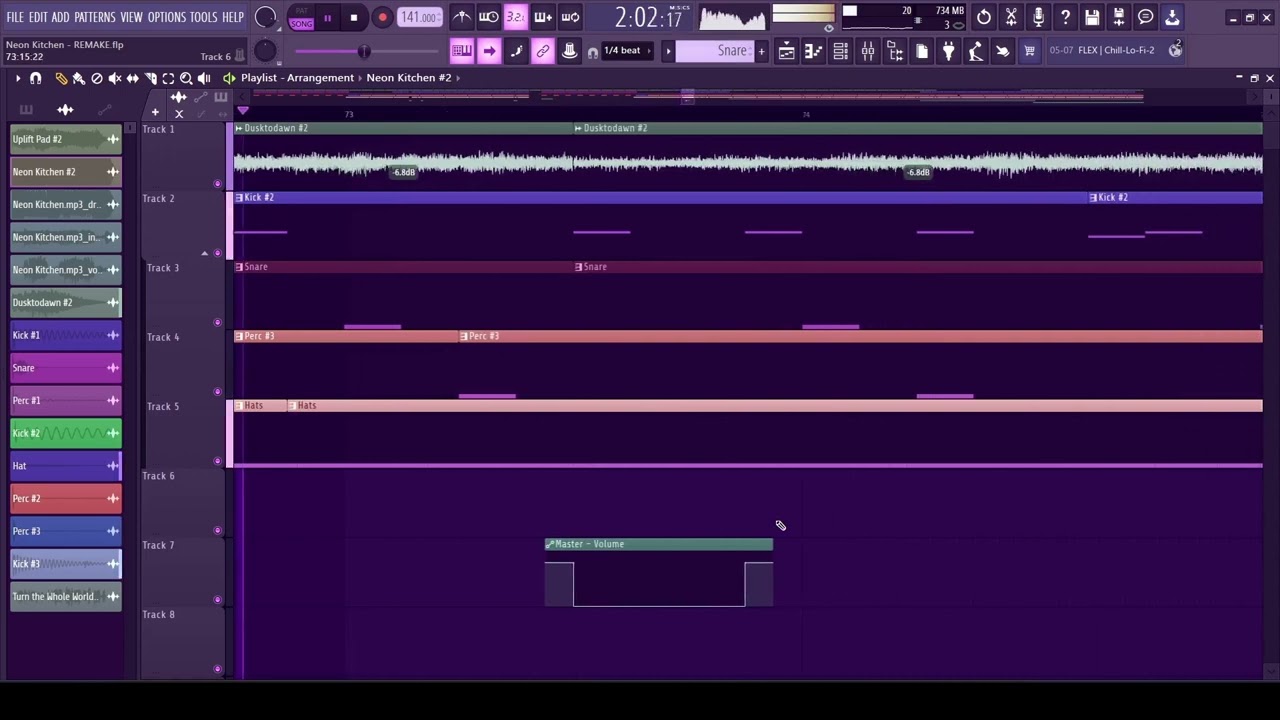
Task: Select Turn the Whole World clip in picker
Action: 66,596
